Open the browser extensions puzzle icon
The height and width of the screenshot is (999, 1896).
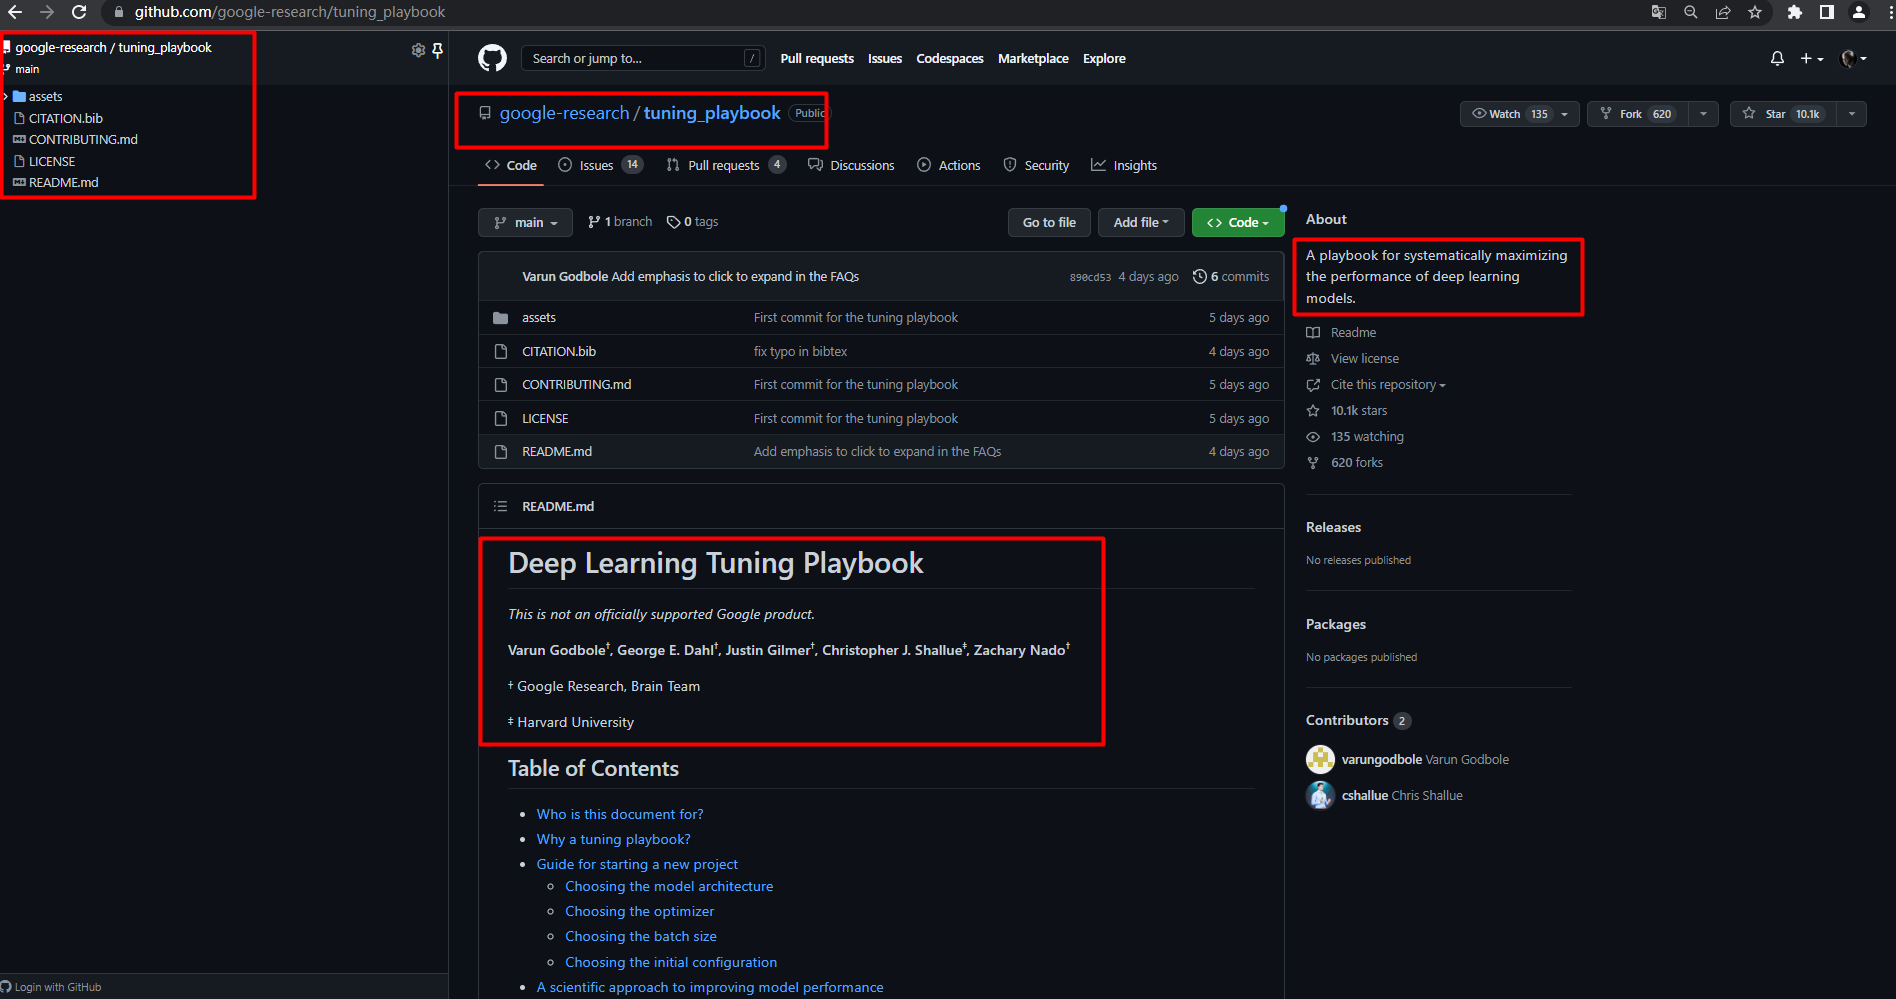click(1795, 12)
